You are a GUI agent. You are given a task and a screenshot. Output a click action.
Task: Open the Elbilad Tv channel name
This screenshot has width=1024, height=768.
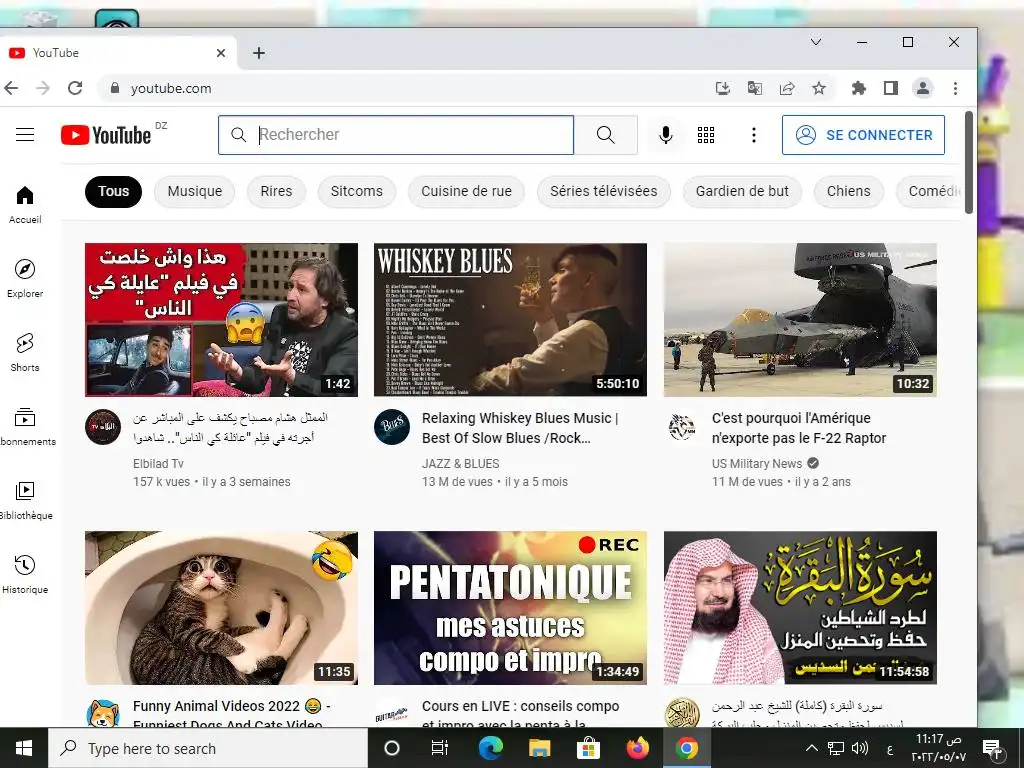tap(158, 464)
